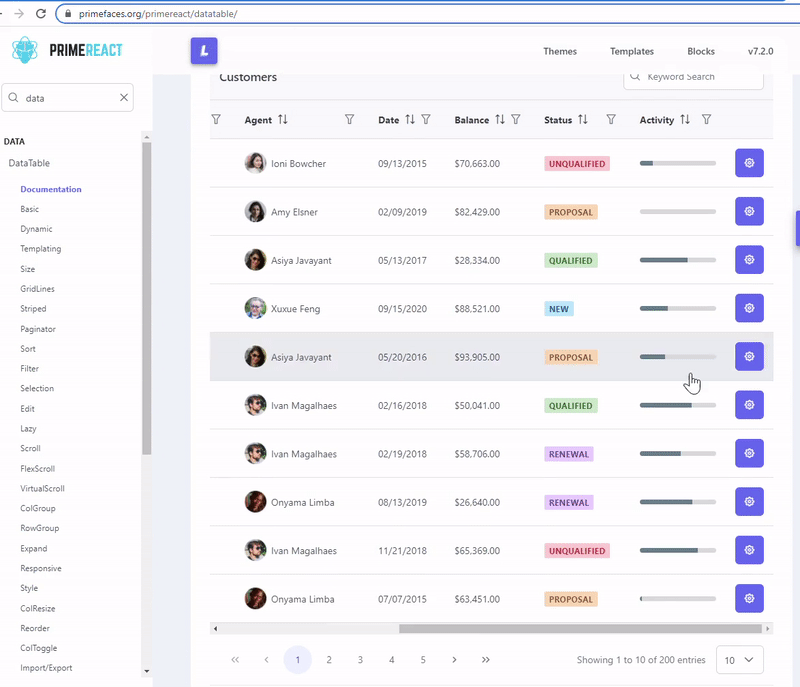Open the Import/Export demo in sidebar
The width and height of the screenshot is (800, 687).
point(46,668)
